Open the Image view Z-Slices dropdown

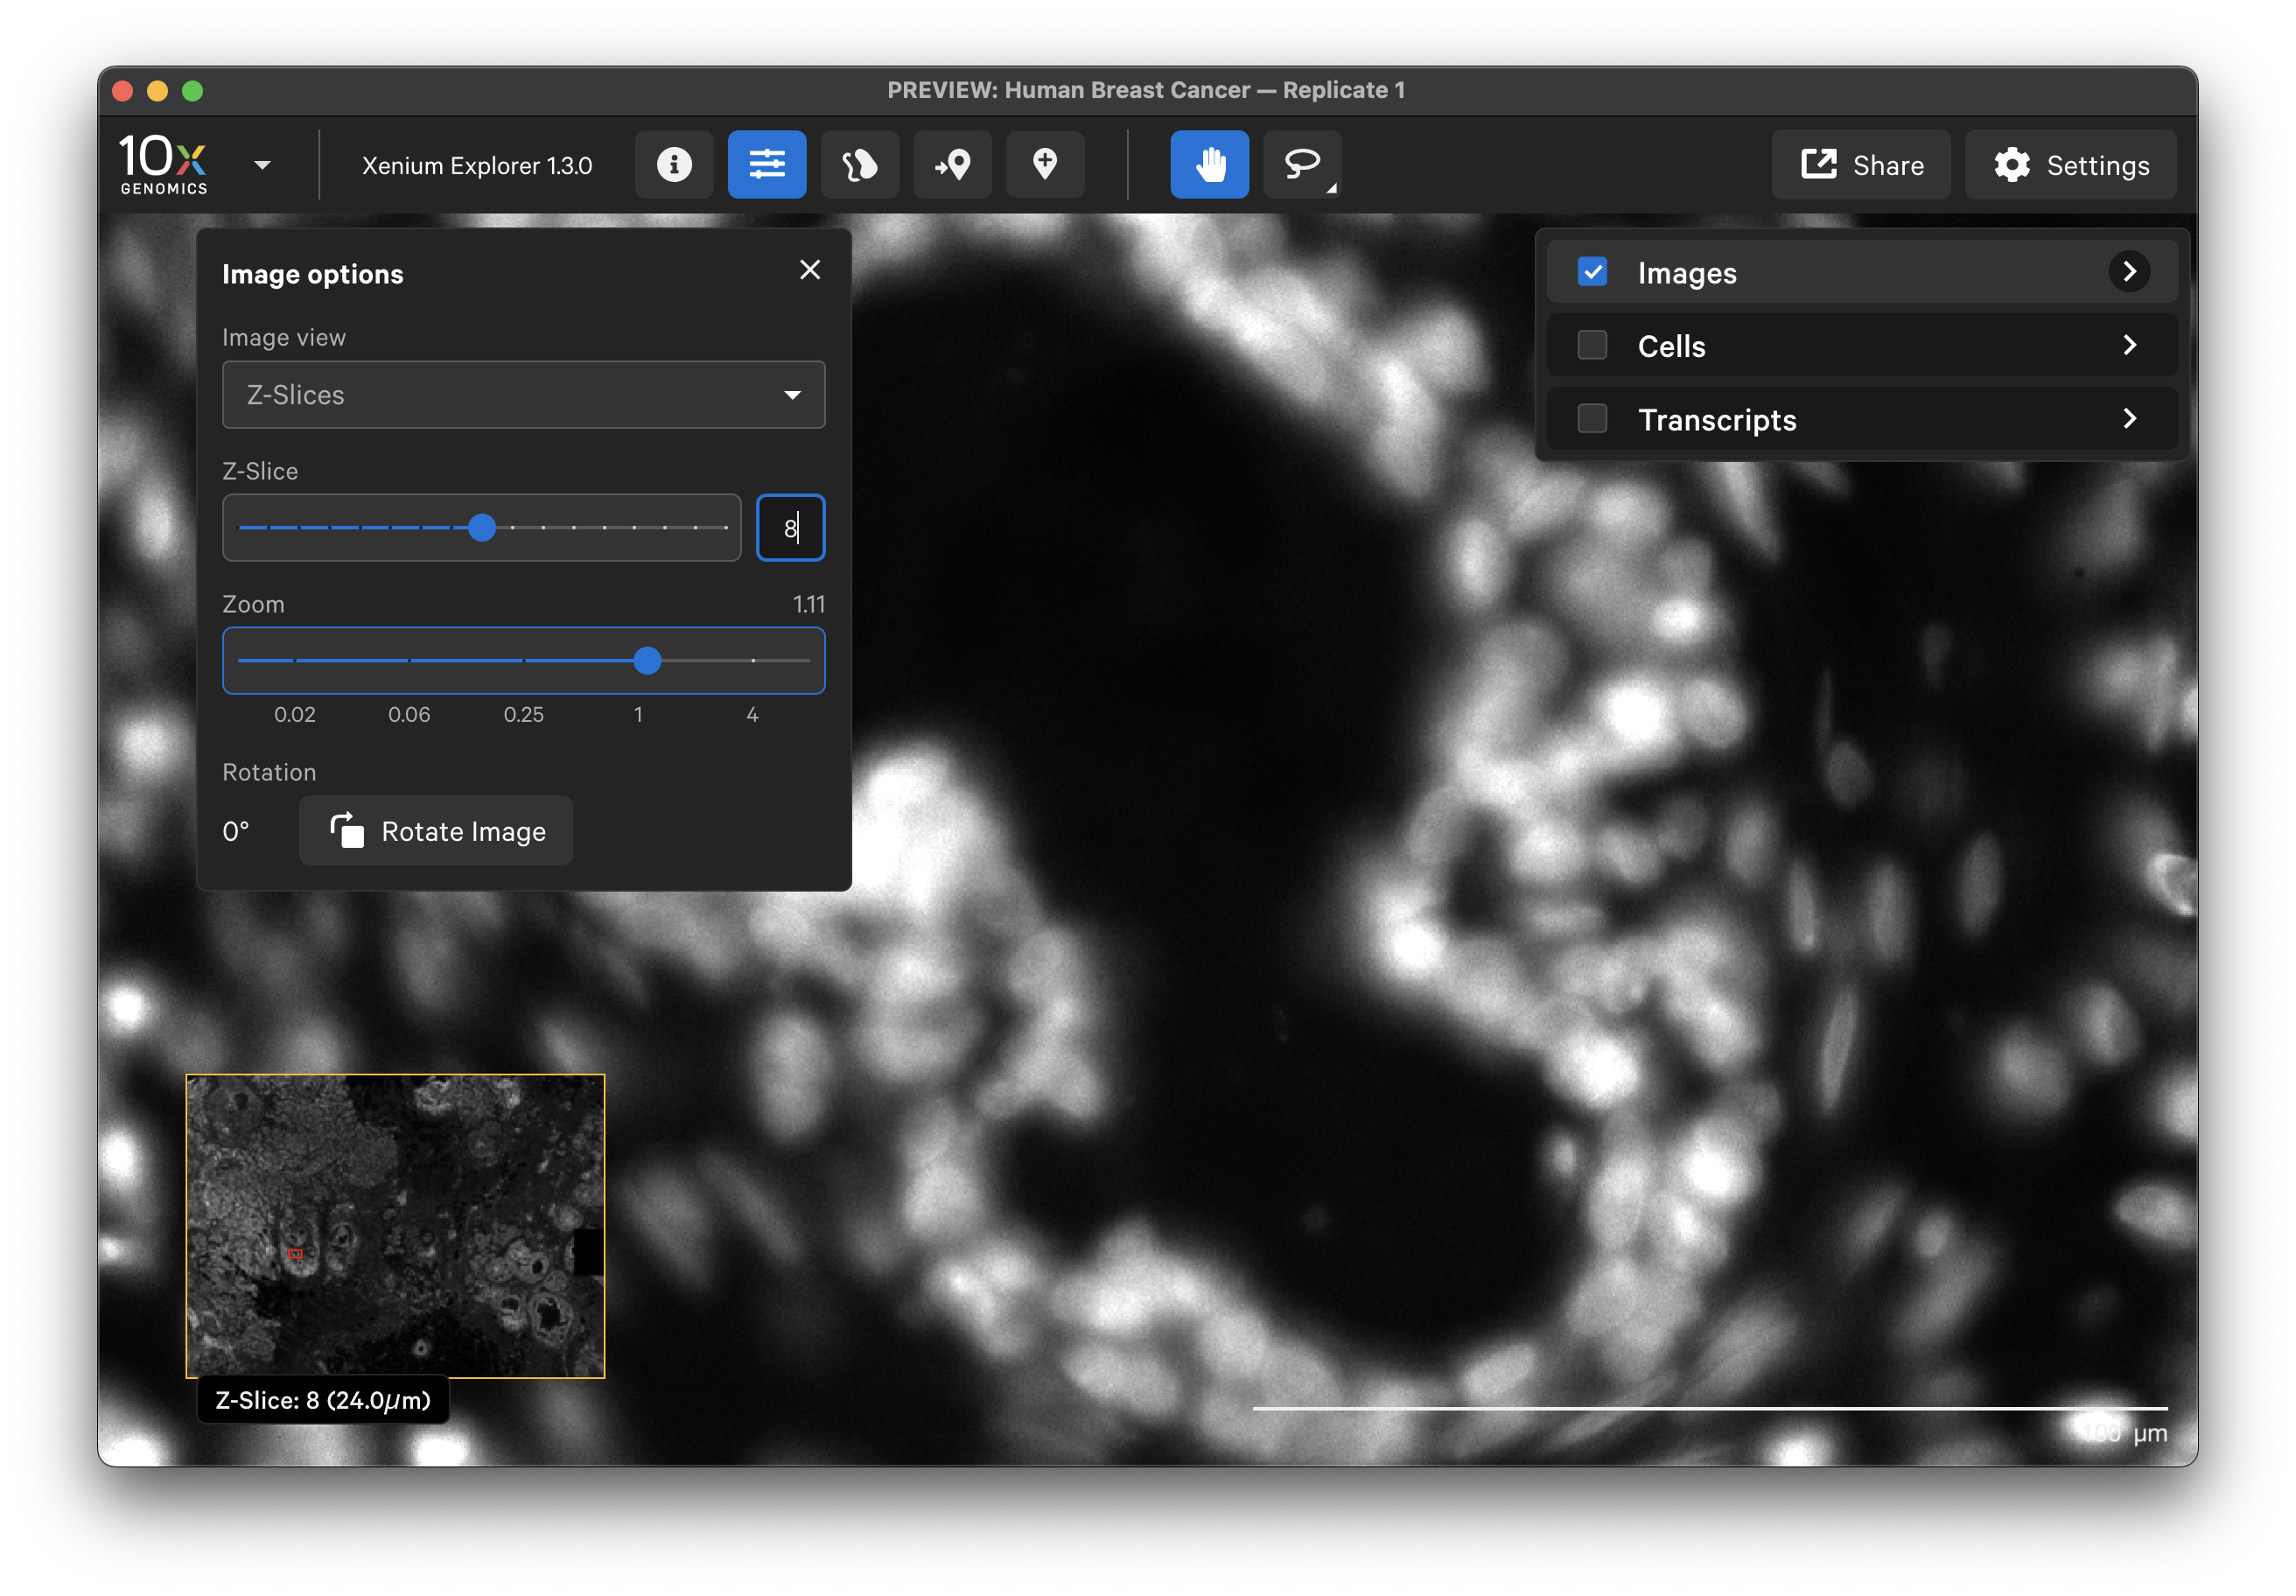[523, 395]
